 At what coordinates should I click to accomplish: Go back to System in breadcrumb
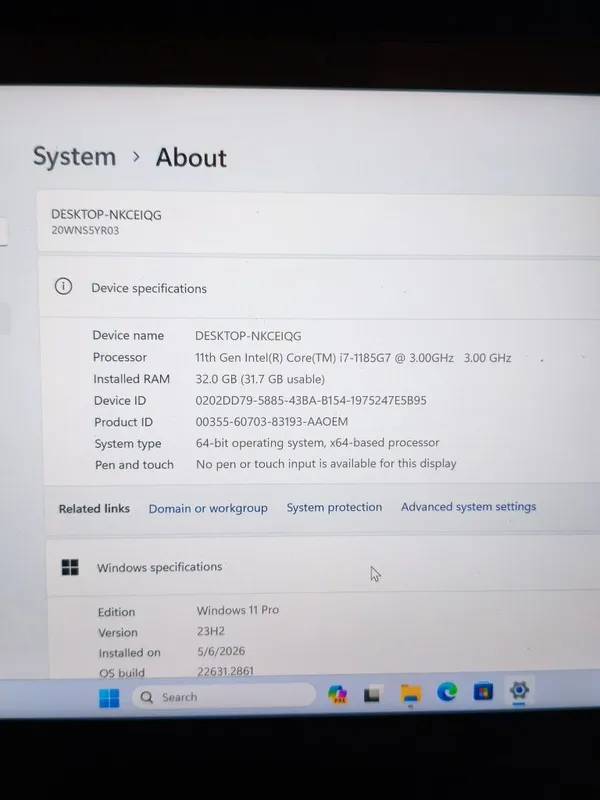[74, 156]
